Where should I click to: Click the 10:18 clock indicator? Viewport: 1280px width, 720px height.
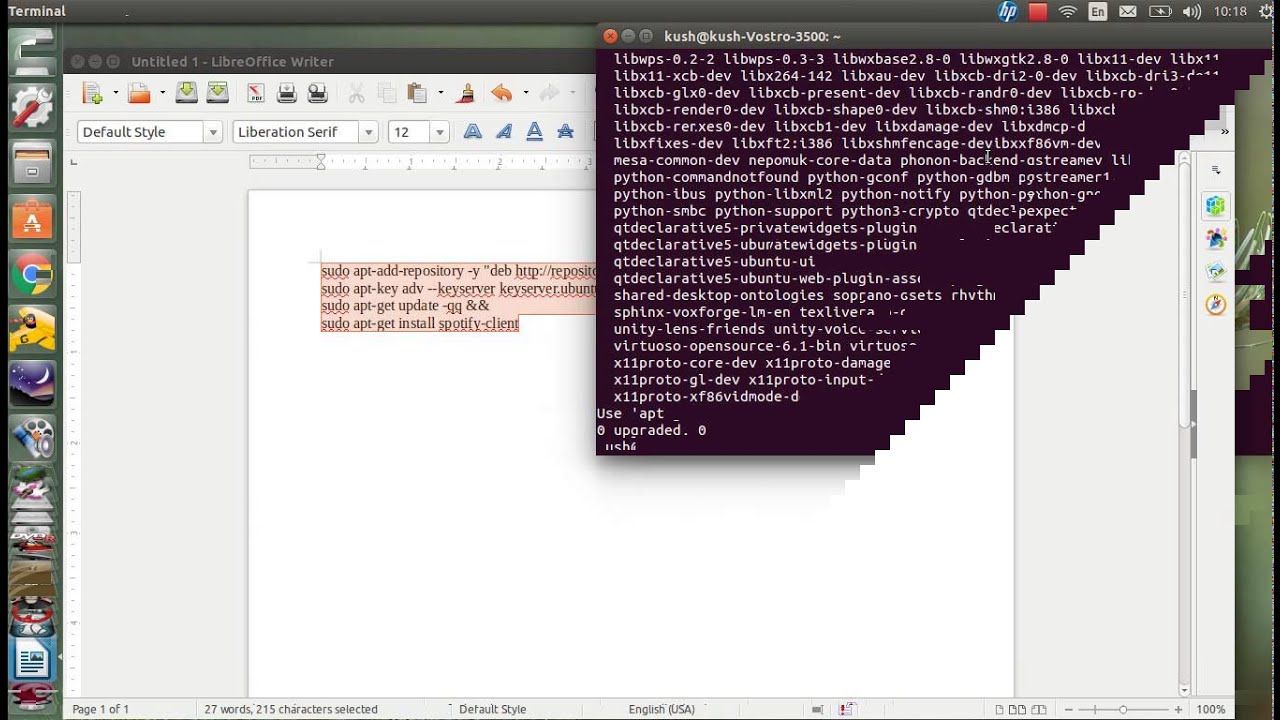(1231, 12)
